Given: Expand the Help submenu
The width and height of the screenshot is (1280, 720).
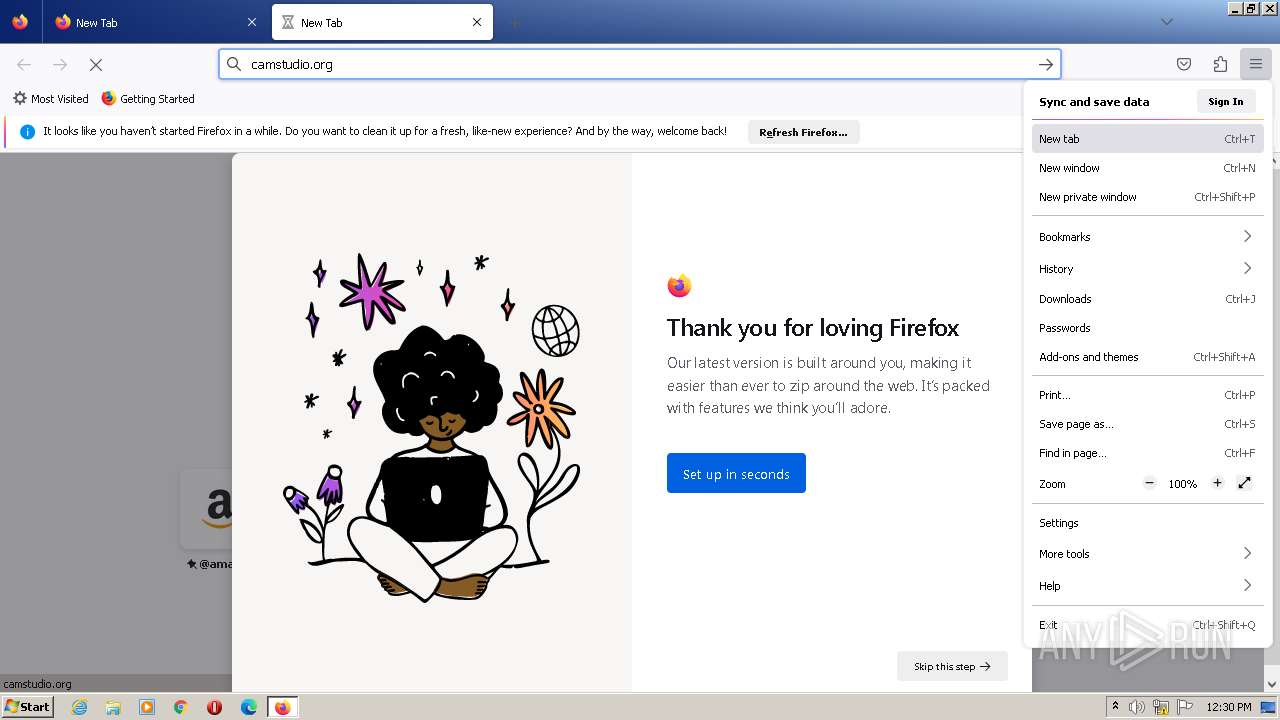Looking at the screenshot, I should click(x=1147, y=586).
